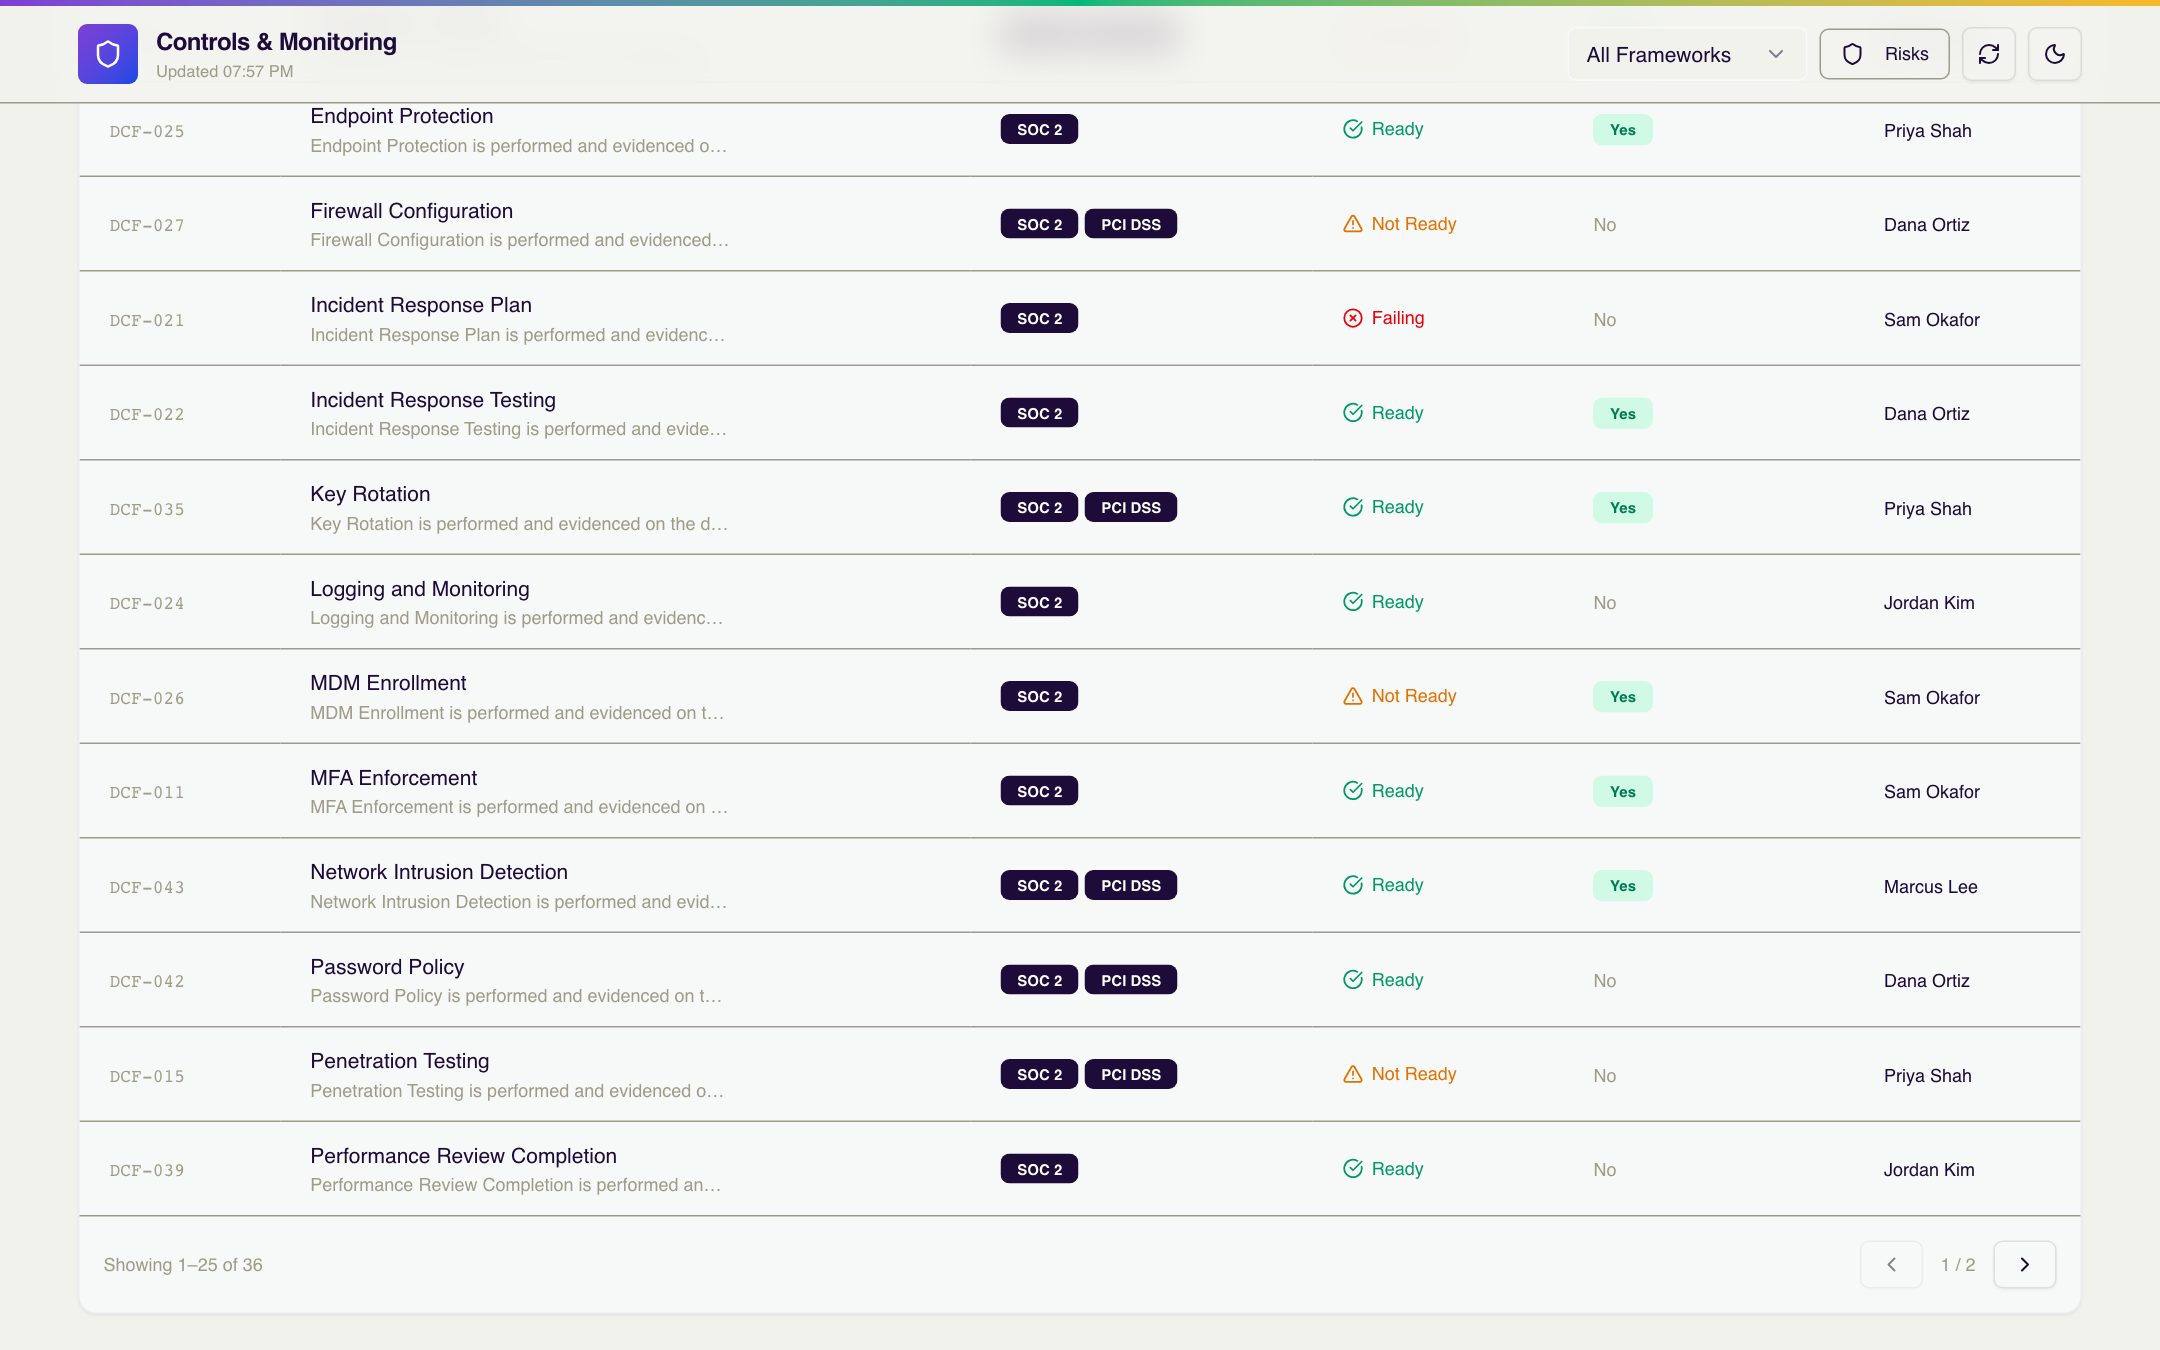Click Ready check icon for Password Policy
2160x1350 pixels.
[x=1353, y=980]
